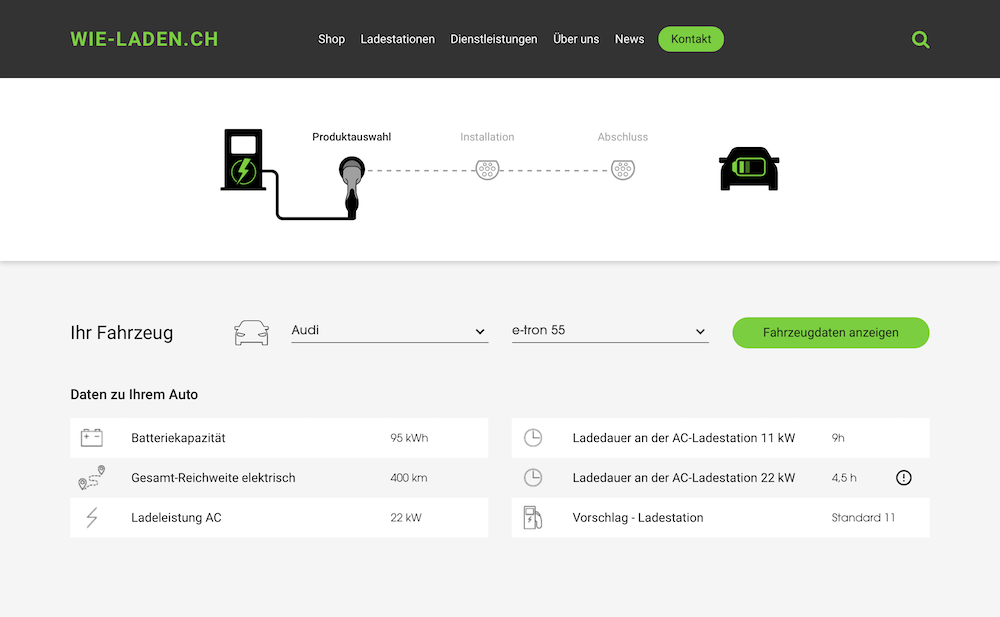Click the 95 kWh value

tap(409, 438)
